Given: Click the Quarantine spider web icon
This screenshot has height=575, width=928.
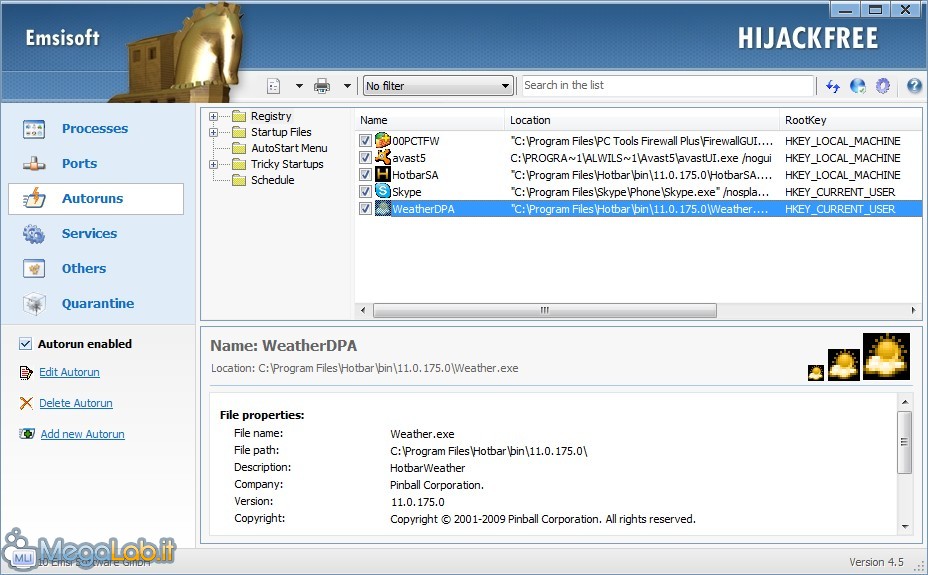Looking at the screenshot, I should click(x=34, y=303).
